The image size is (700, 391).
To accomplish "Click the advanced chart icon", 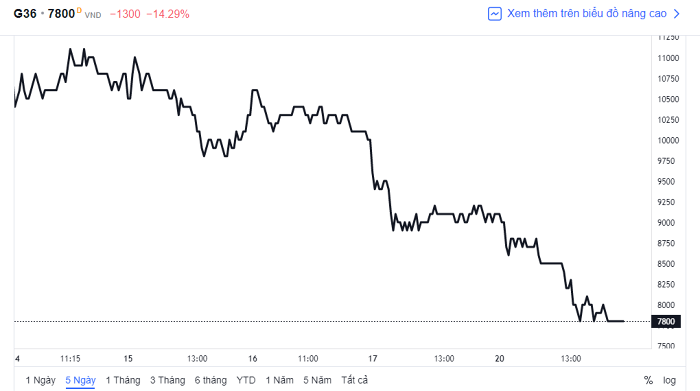I will point(495,14).
